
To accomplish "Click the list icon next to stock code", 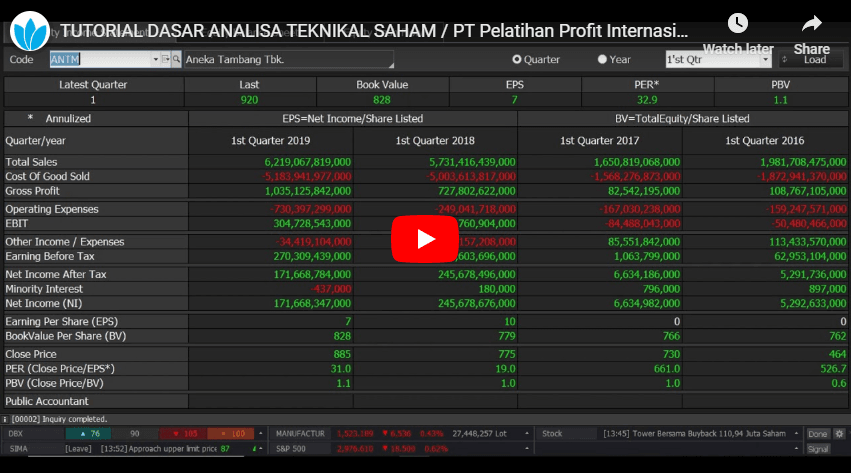I will click(x=165, y=60).
